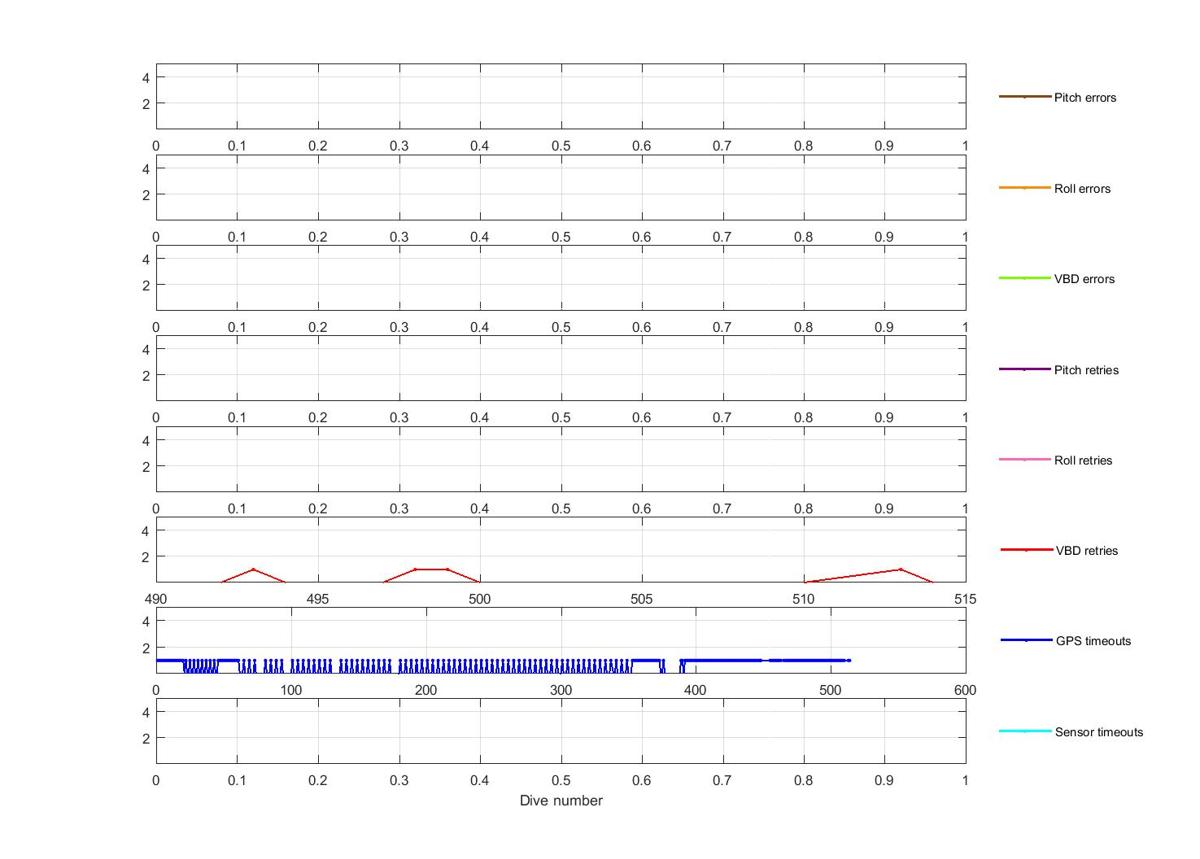Click the '515' tick label
The image size is (1200, 859).
point(965,599)
